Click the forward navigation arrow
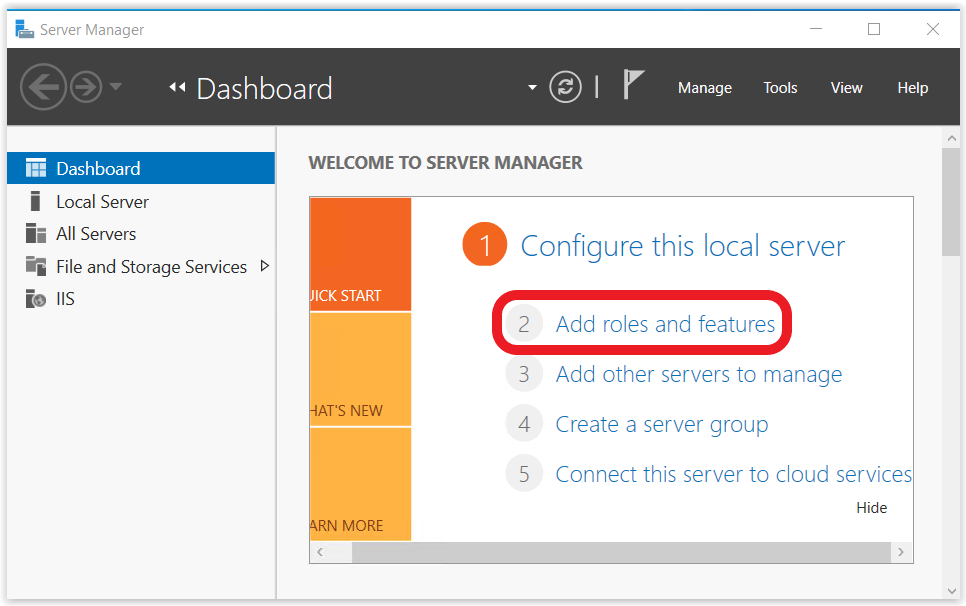This screenshot has height=606, width=966. coord(86,87)
